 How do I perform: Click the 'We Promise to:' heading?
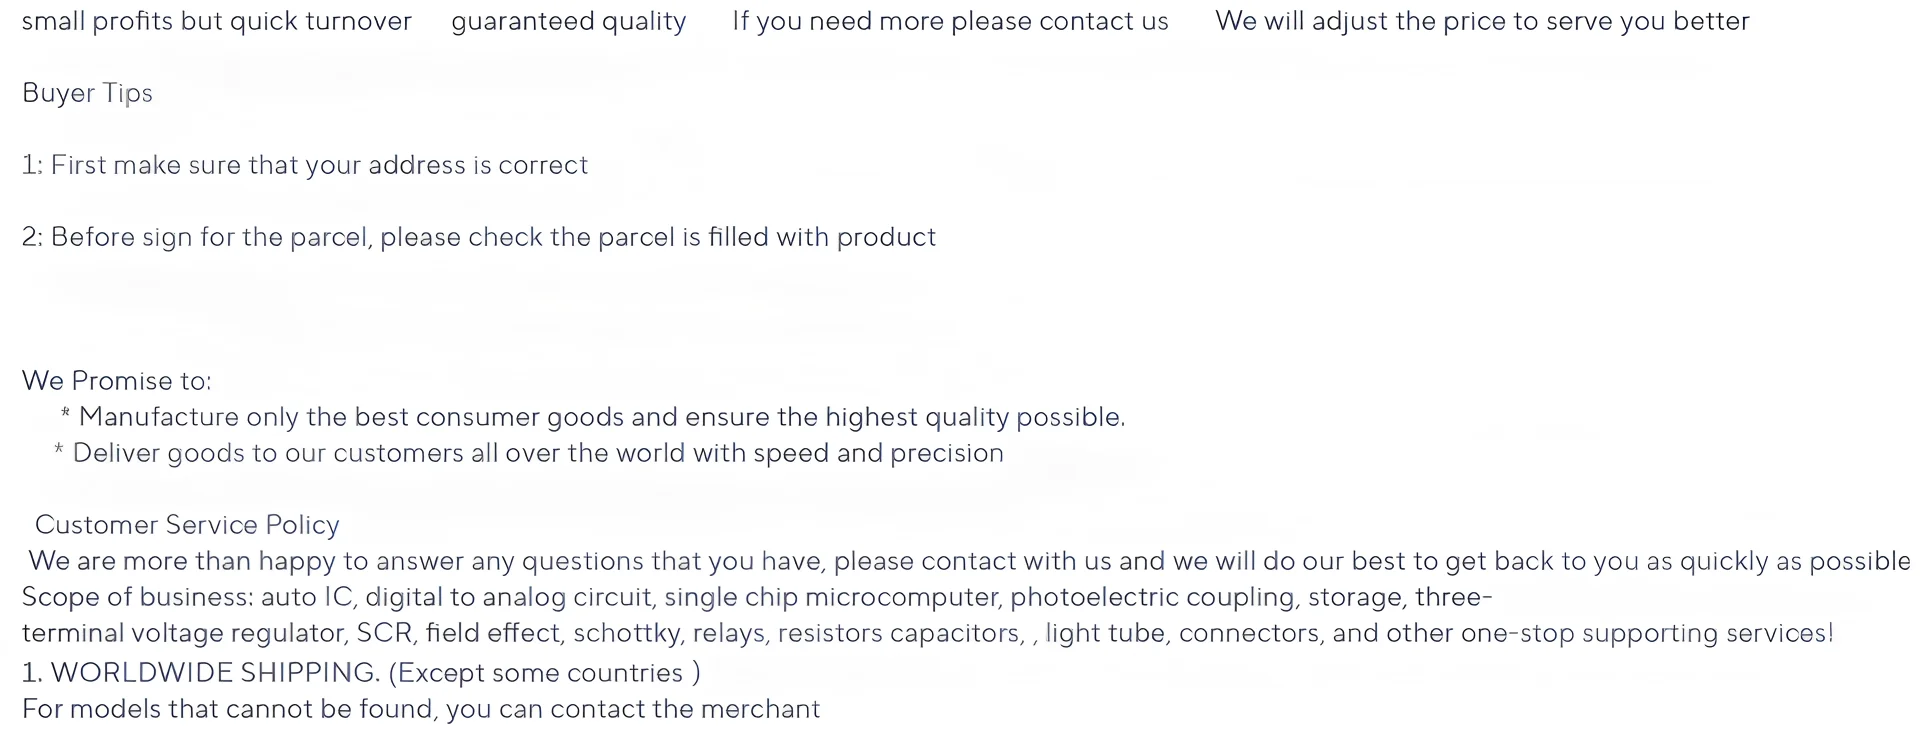[x=116, y=381]
